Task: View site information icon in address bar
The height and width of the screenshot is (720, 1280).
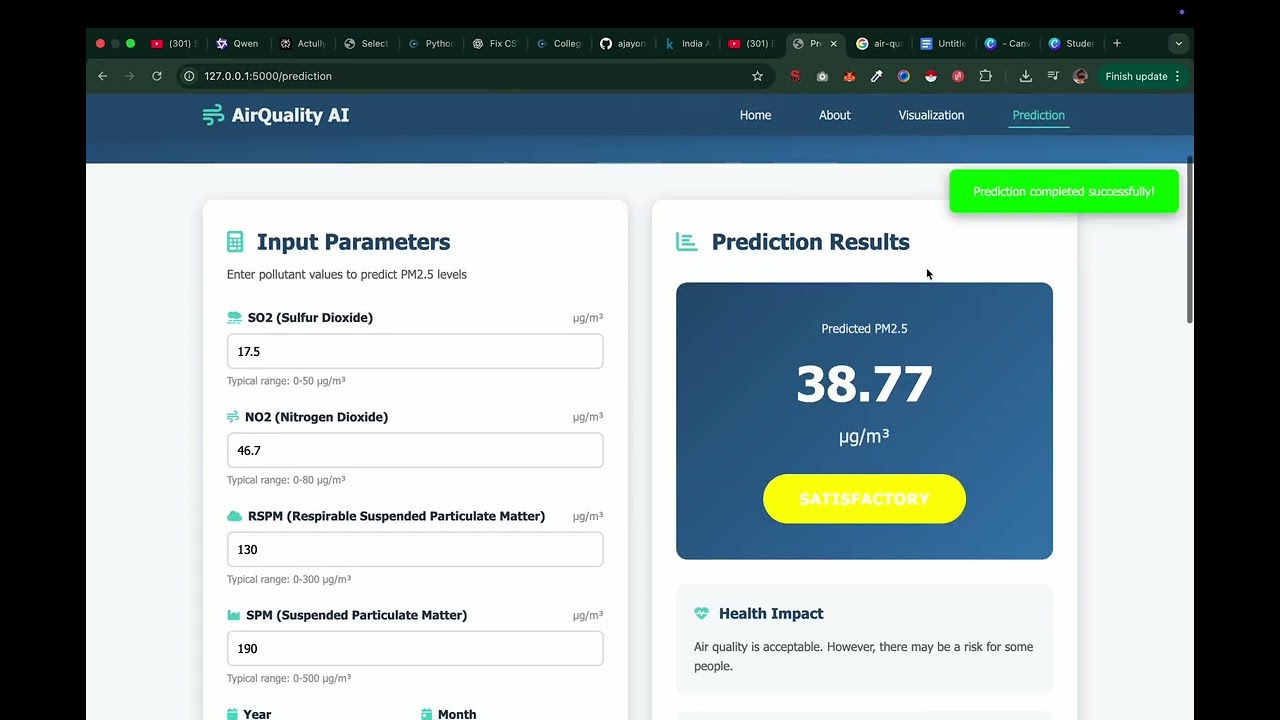Action: 189,76
